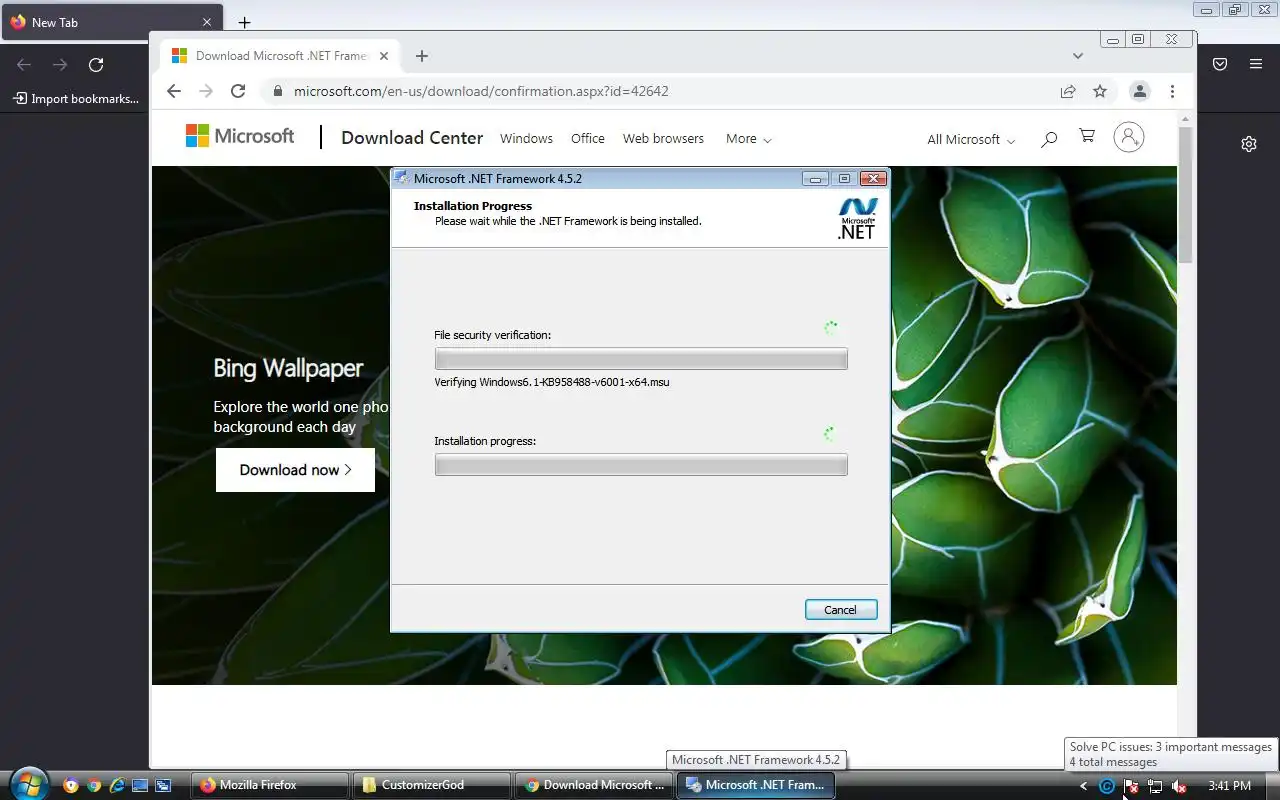The width and height of the screenshot is (1280, 800).
Task: Open Chrome's three-dot menu
Action: pyautogui.click(x=1172, y=91)
